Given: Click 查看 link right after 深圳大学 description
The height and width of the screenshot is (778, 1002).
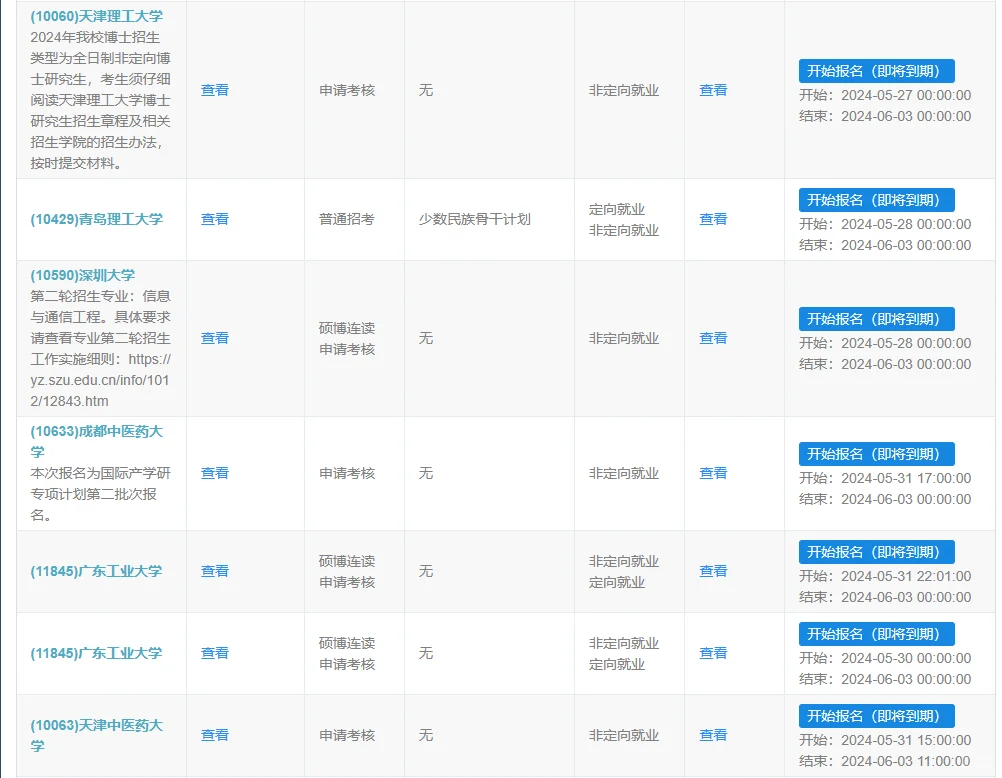Looking at the screenshot, I should point(215,338).
